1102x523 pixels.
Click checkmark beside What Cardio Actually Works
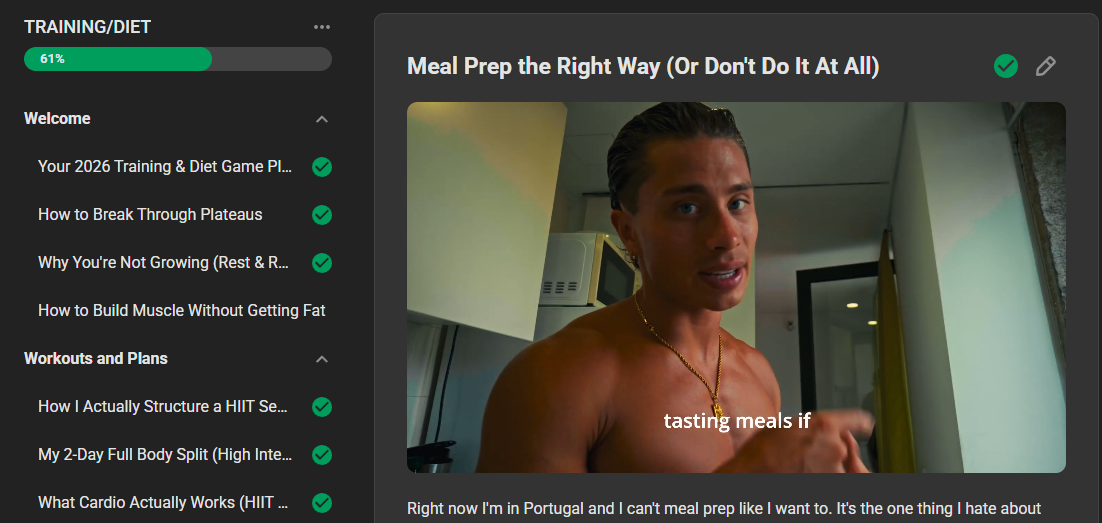(x=322, y=503)
